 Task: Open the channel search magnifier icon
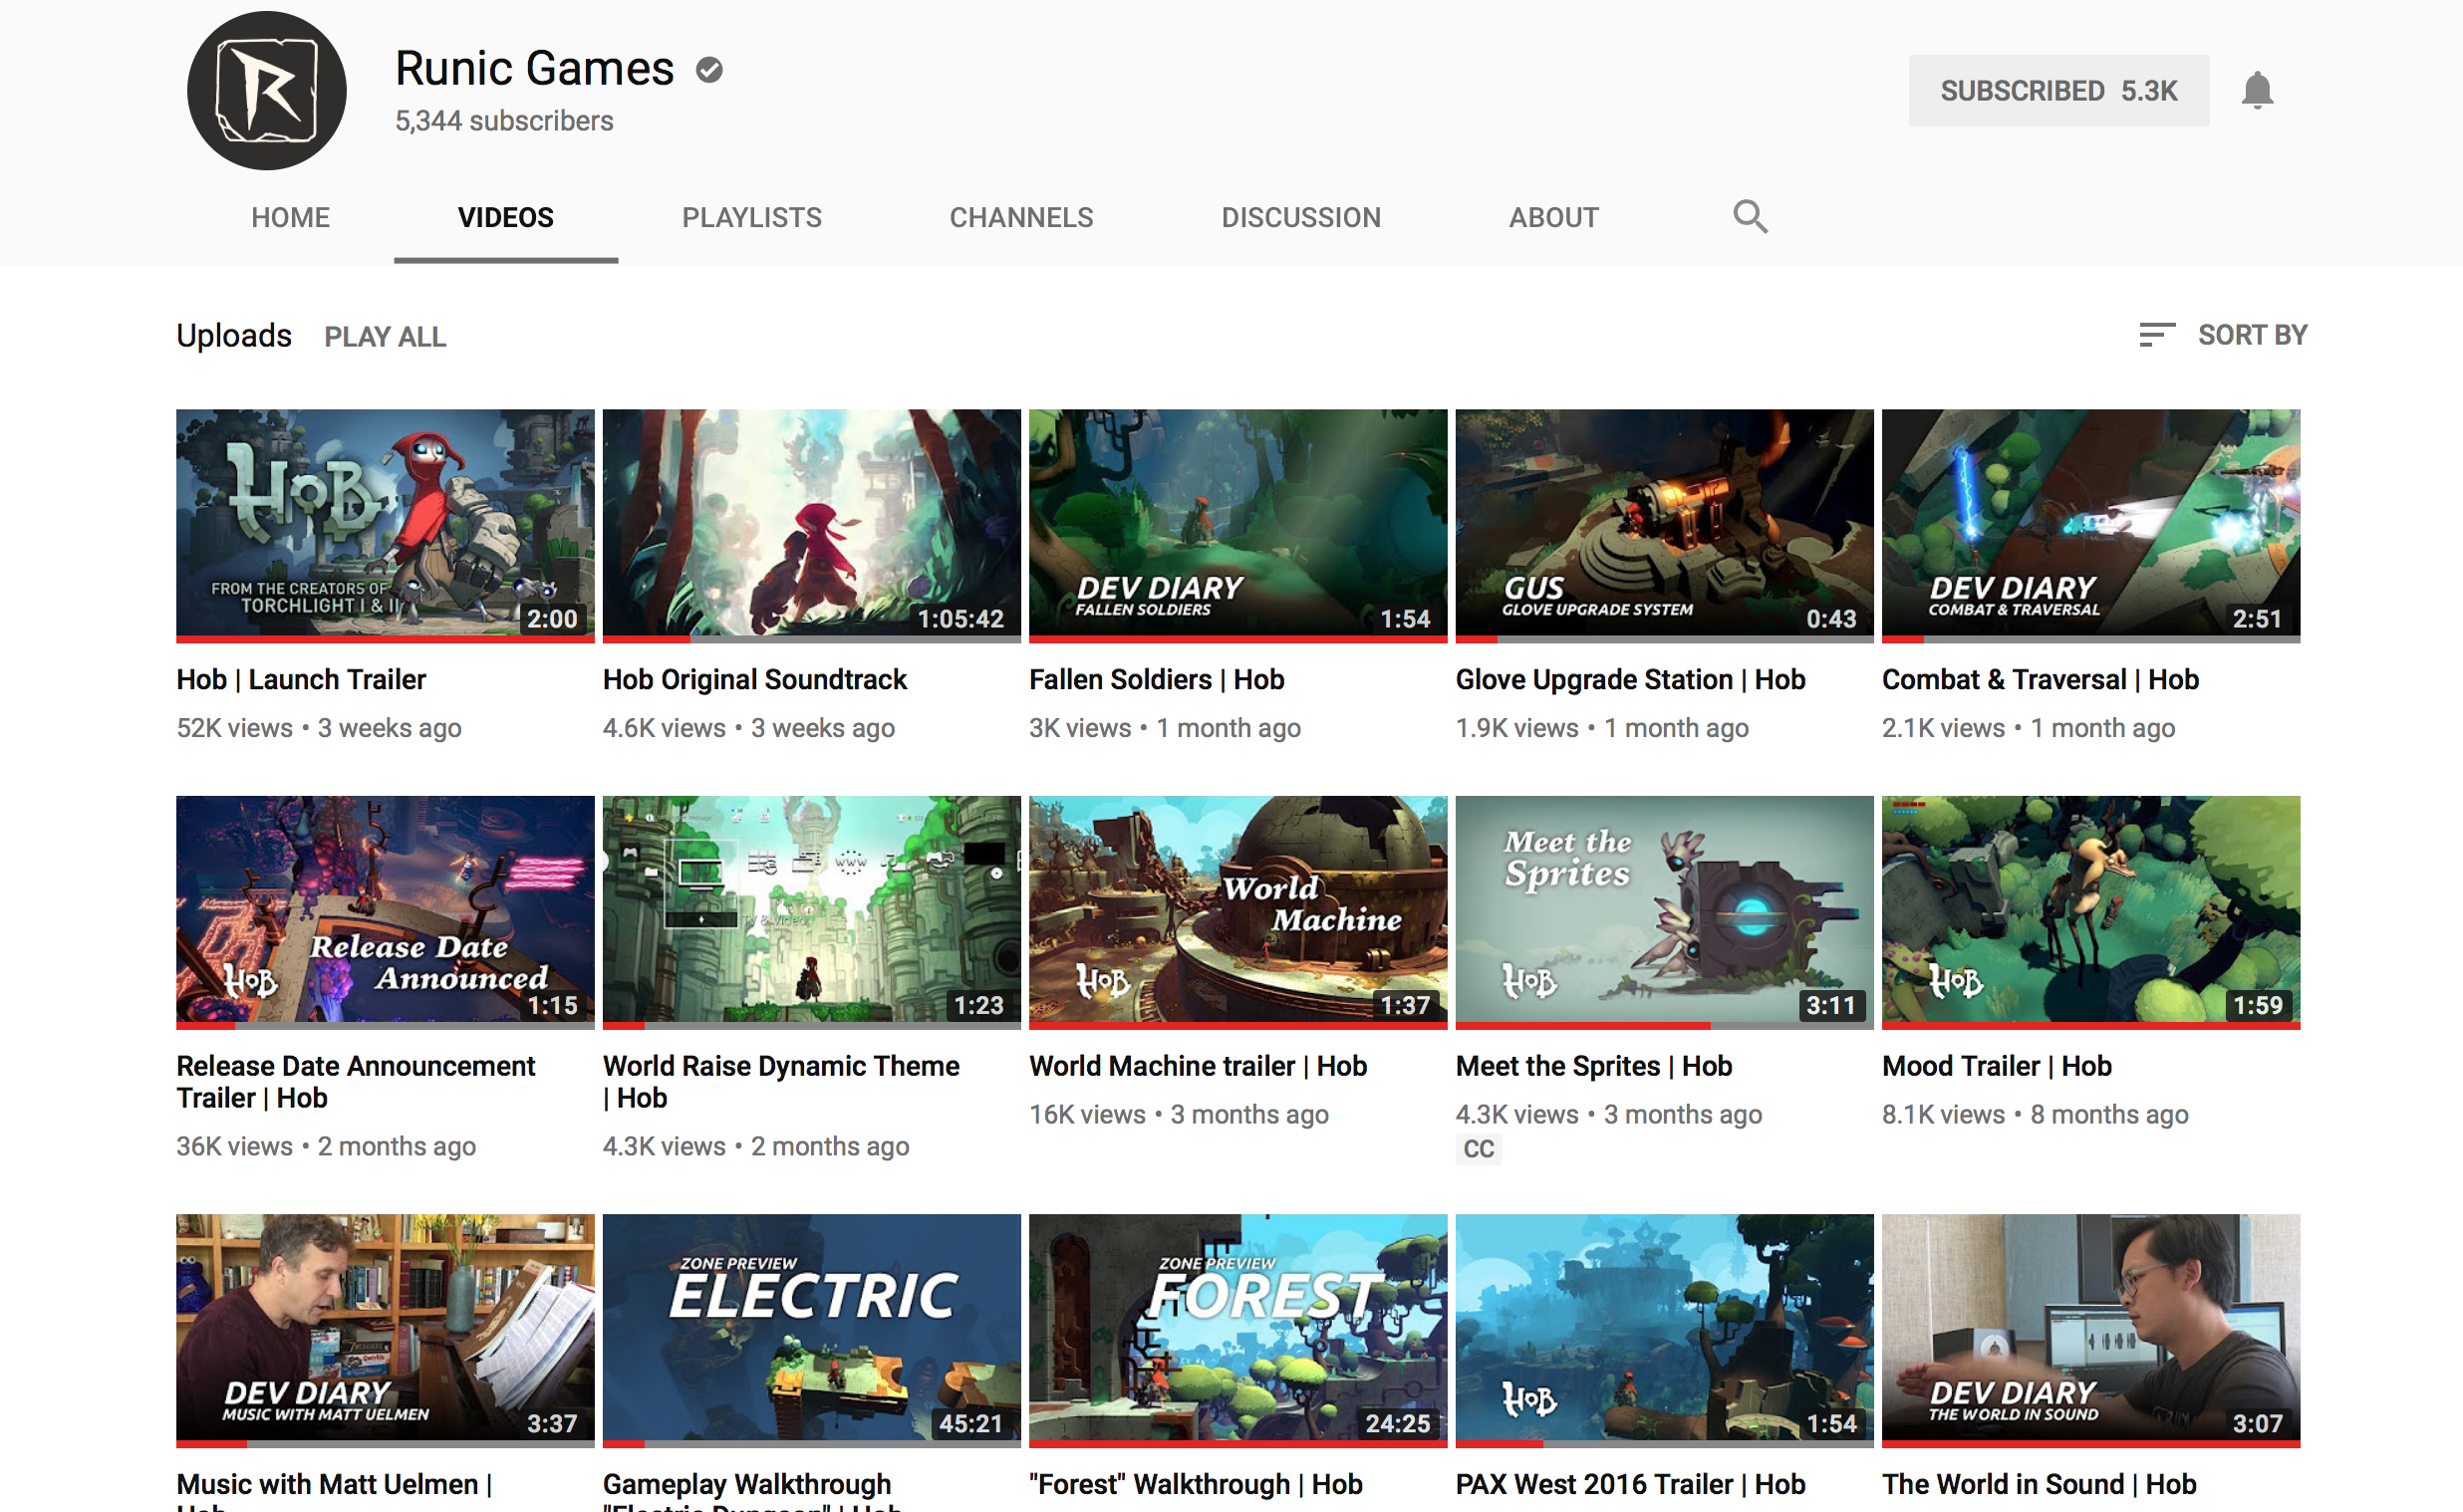point(1749,216)
